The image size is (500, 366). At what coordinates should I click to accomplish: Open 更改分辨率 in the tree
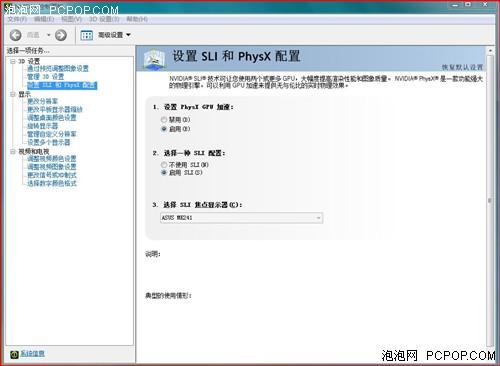[42, 101]
